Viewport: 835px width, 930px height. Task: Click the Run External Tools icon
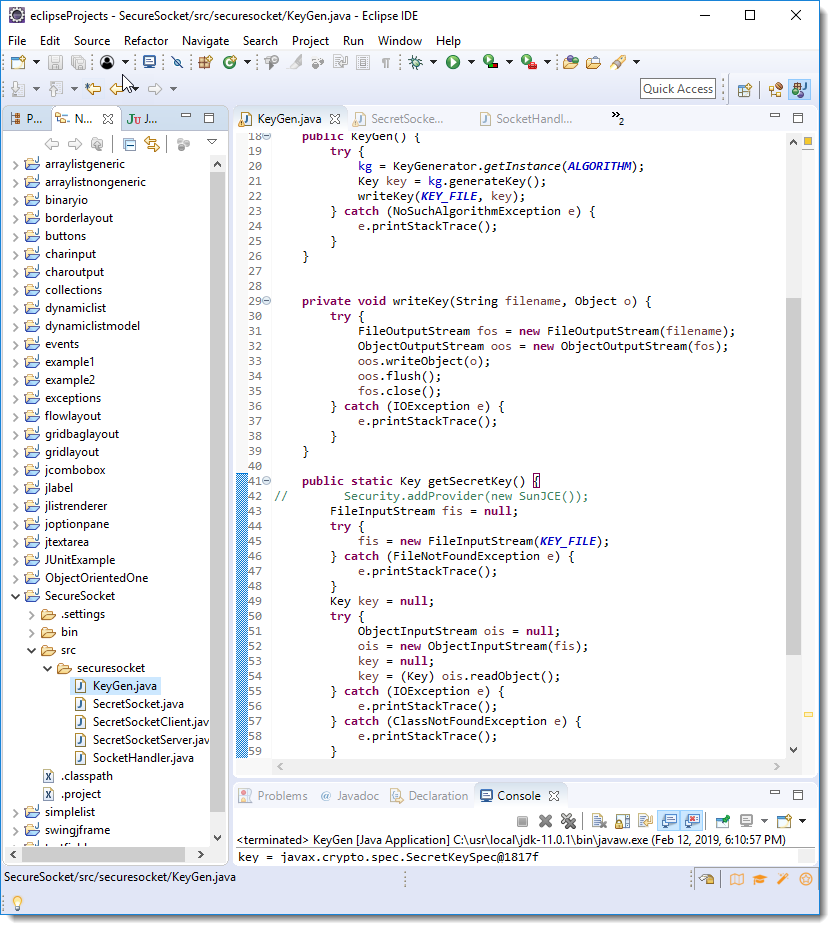(x=528, y=62)
